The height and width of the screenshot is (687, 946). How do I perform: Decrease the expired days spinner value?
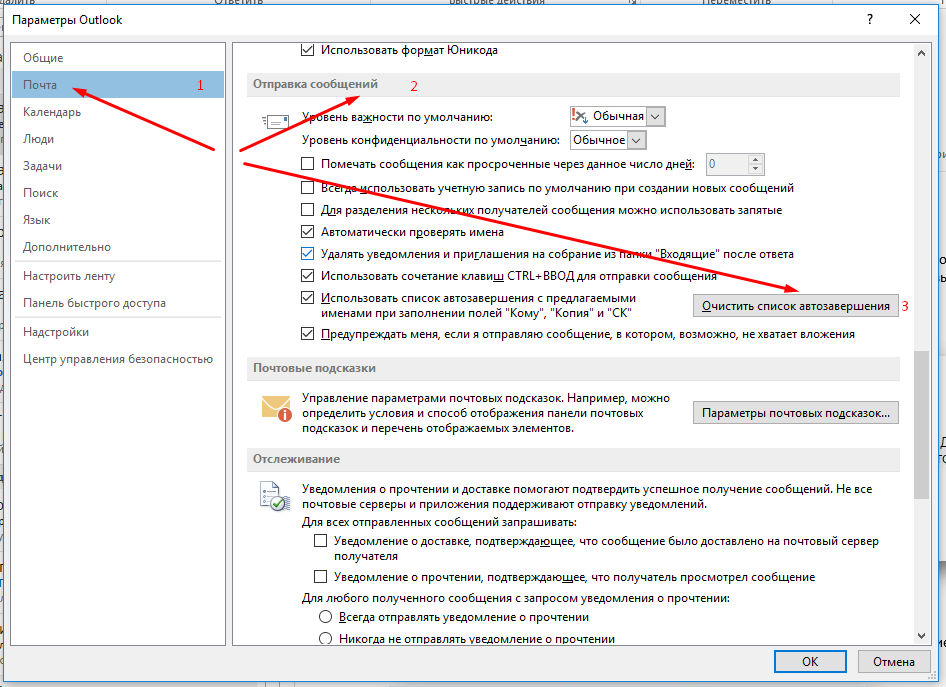[756, 169]
